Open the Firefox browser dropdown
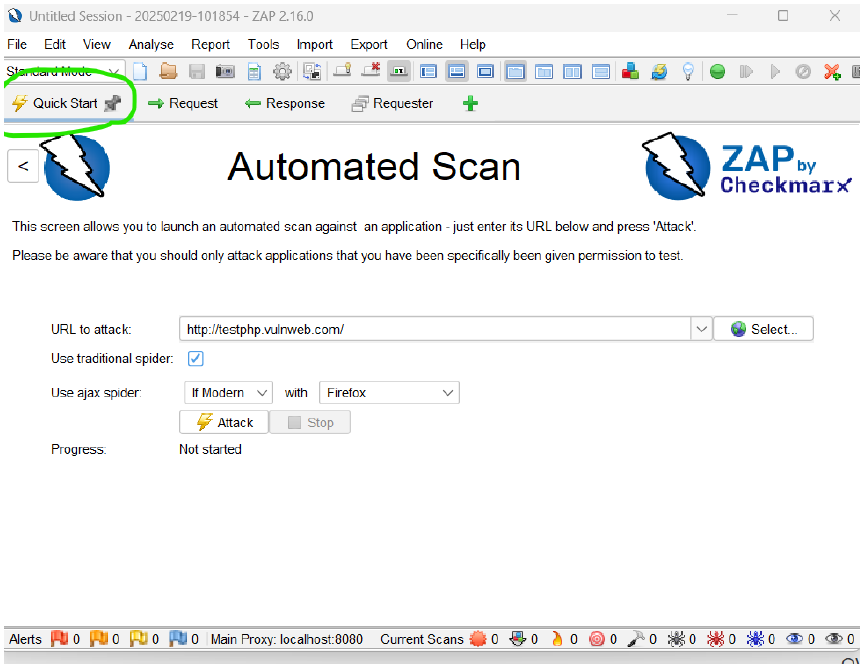The height and width of the screenshot is (668, 864). (389, 392)
